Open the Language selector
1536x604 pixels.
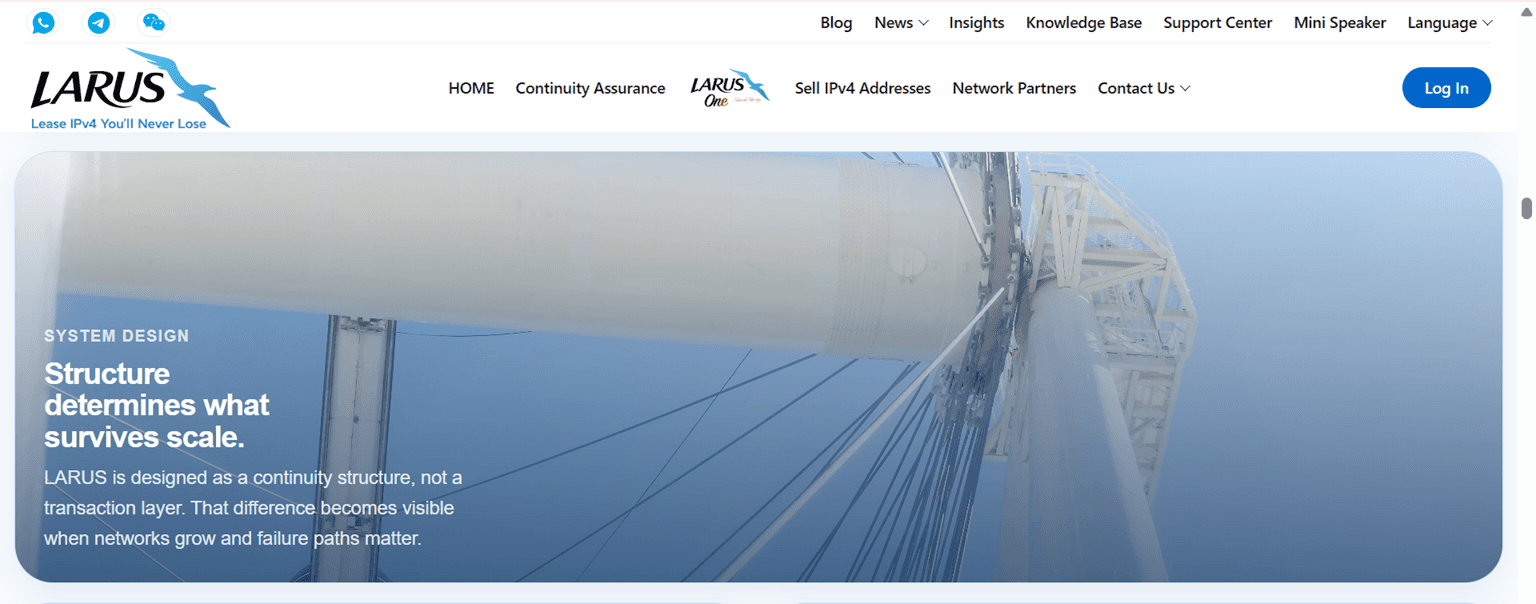click(x=1442, y=22)
